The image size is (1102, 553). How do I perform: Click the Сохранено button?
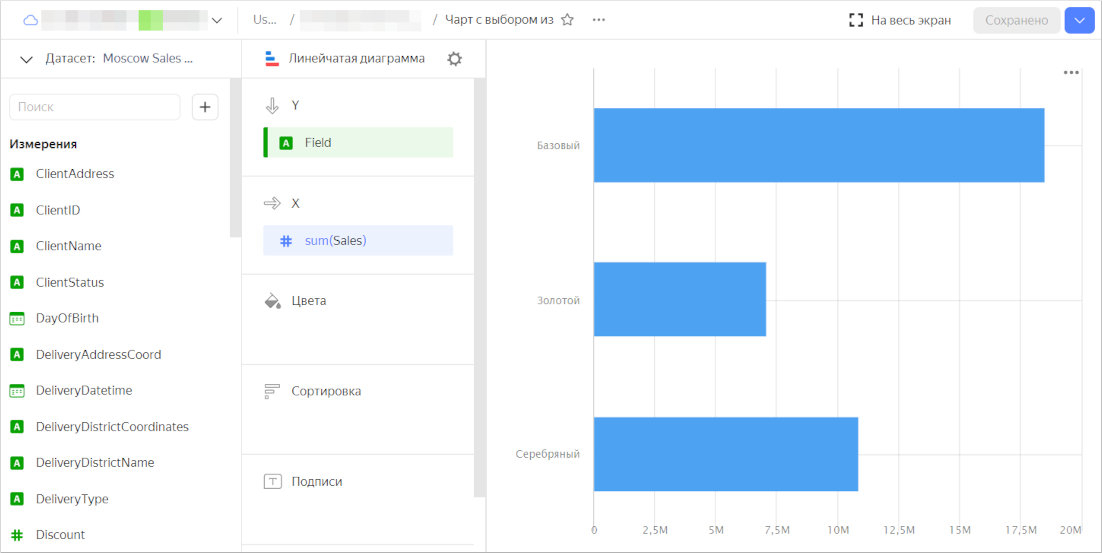point(1016,20)
